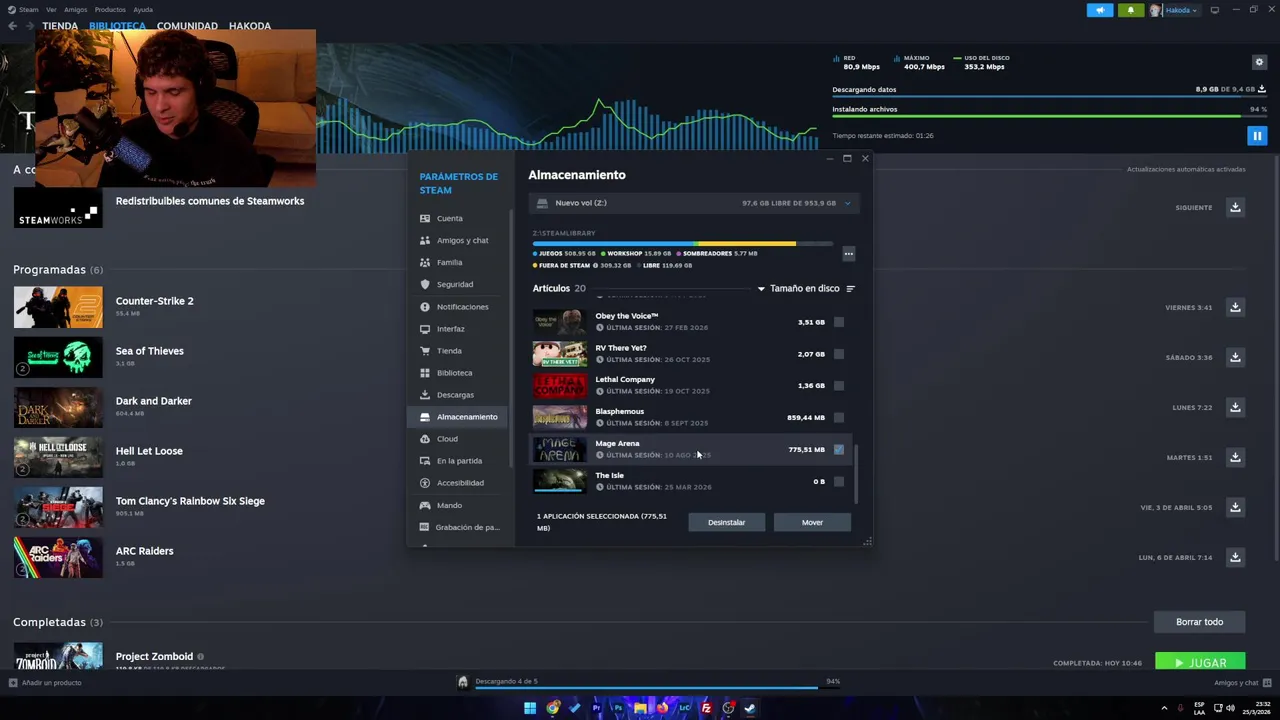Click the Z: drive storage usage bar
Screen dimensions: 1280x720
682,243
